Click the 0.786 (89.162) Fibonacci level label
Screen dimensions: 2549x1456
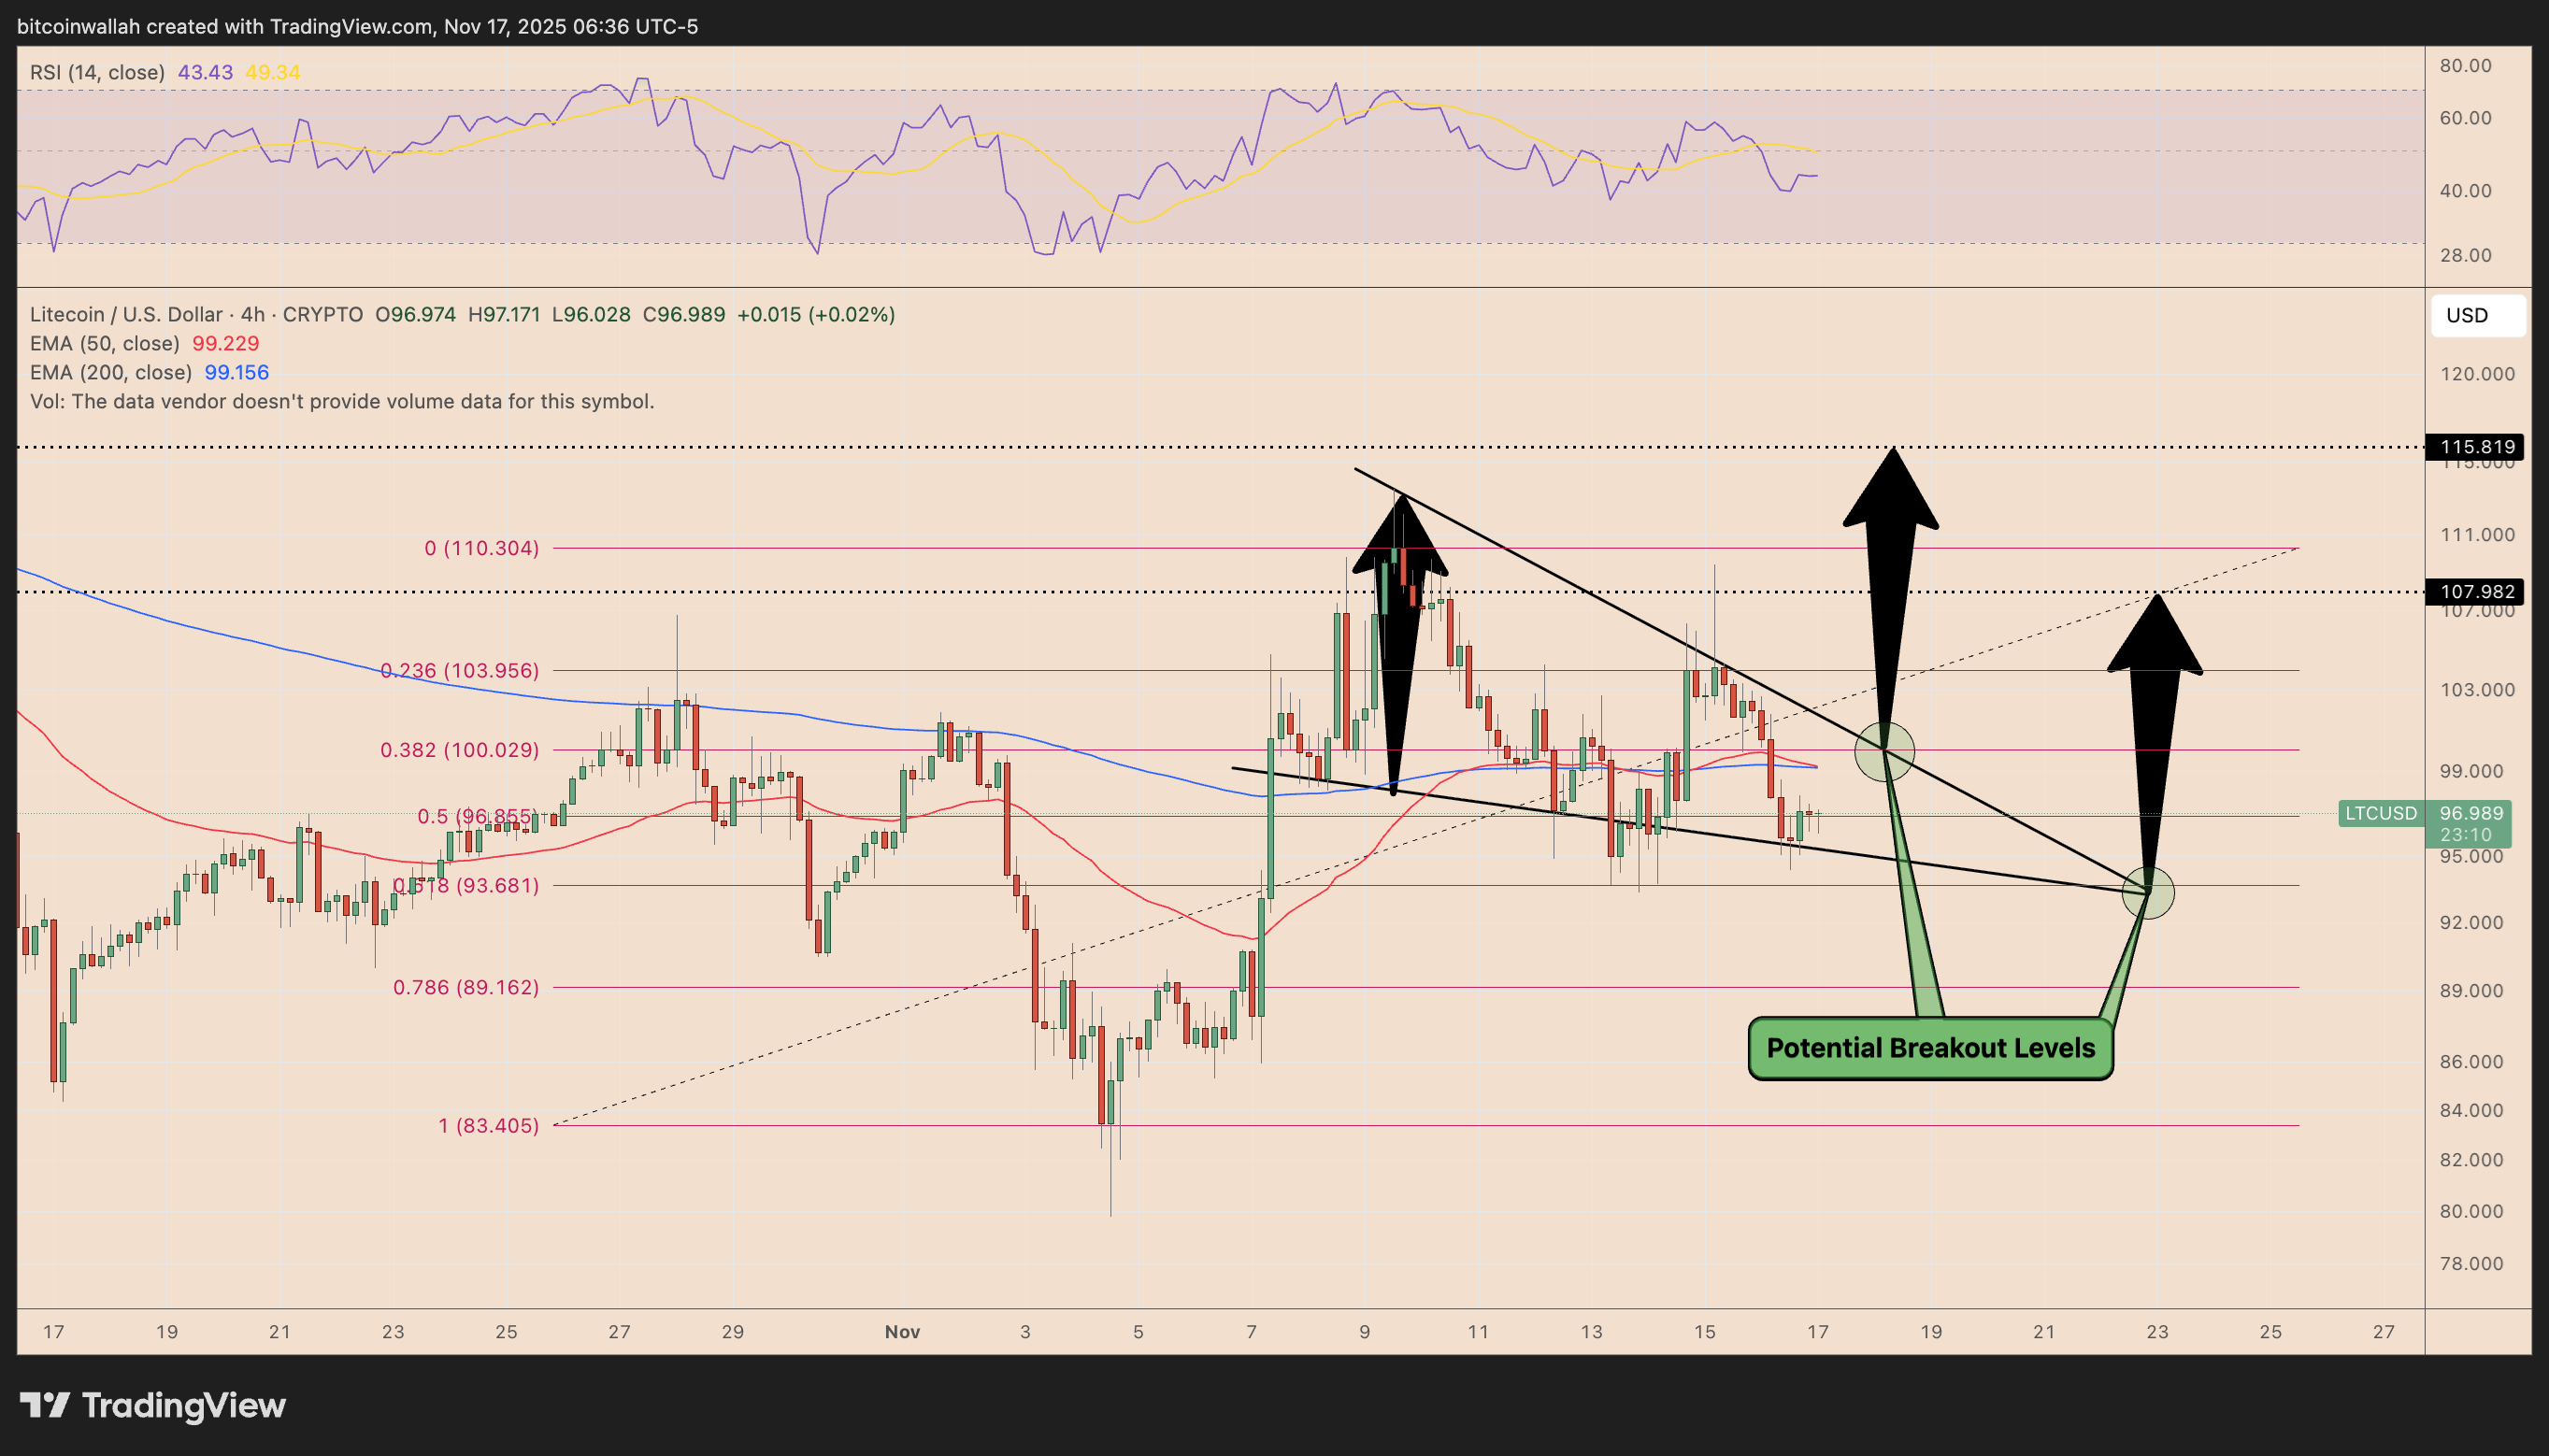tap(465, 988)
